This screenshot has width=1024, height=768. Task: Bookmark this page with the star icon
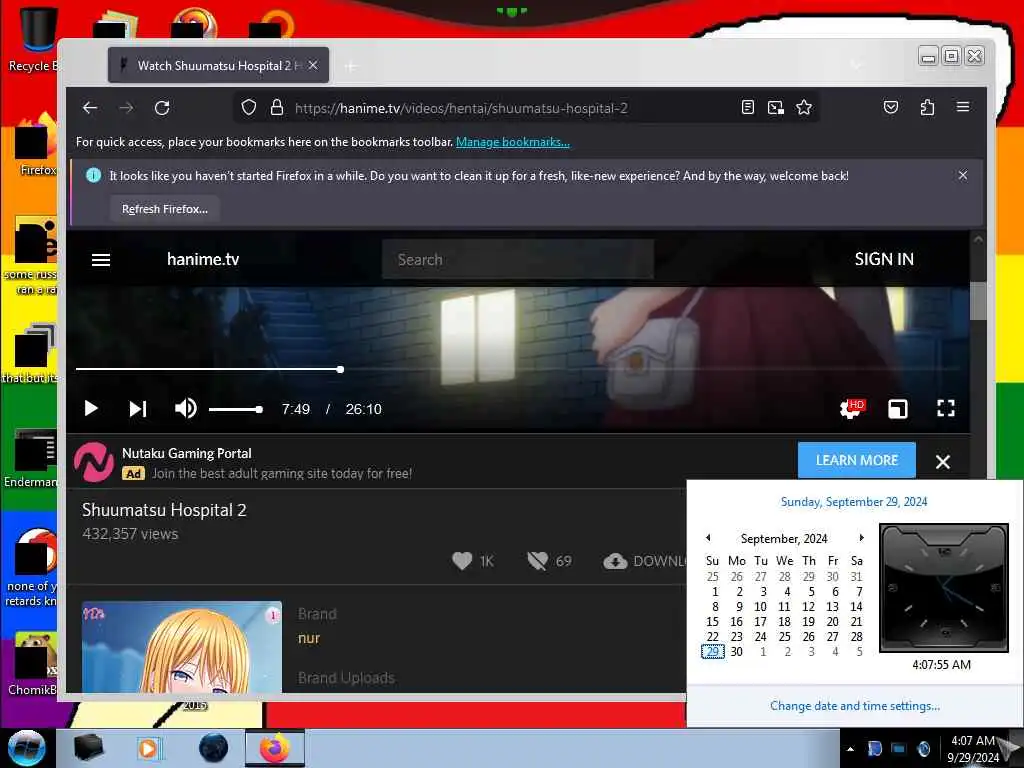[804, 107]
